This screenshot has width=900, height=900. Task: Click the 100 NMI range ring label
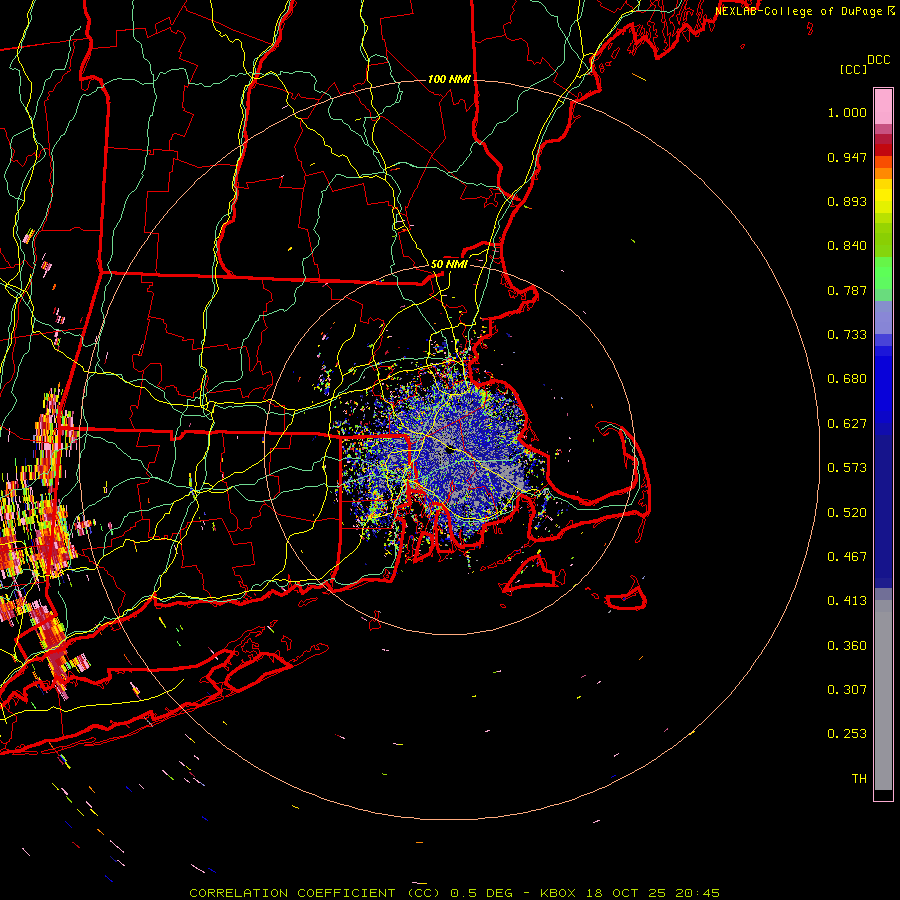click(449, 79)
